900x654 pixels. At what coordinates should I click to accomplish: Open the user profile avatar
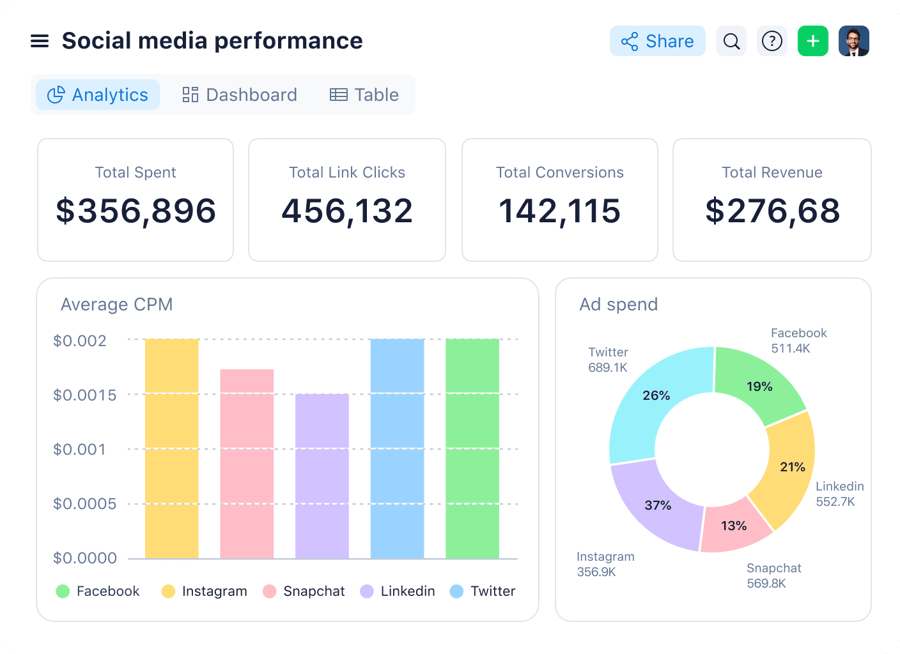tap(854, 41)
